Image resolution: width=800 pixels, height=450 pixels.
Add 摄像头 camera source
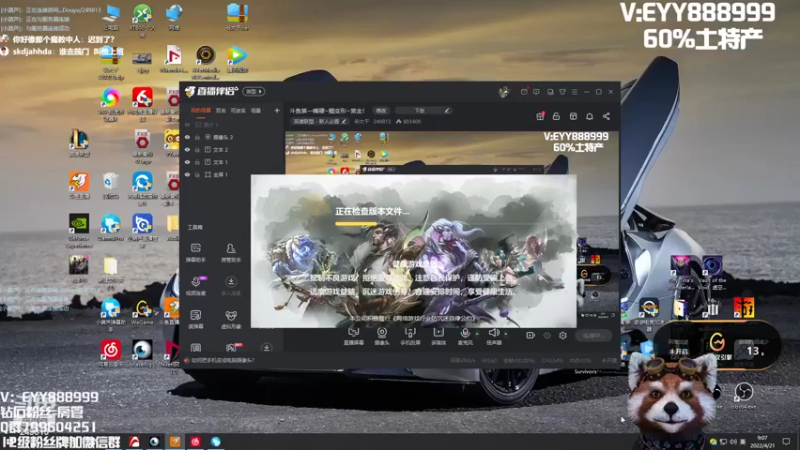pyautogui.click(x=382, y=336)
